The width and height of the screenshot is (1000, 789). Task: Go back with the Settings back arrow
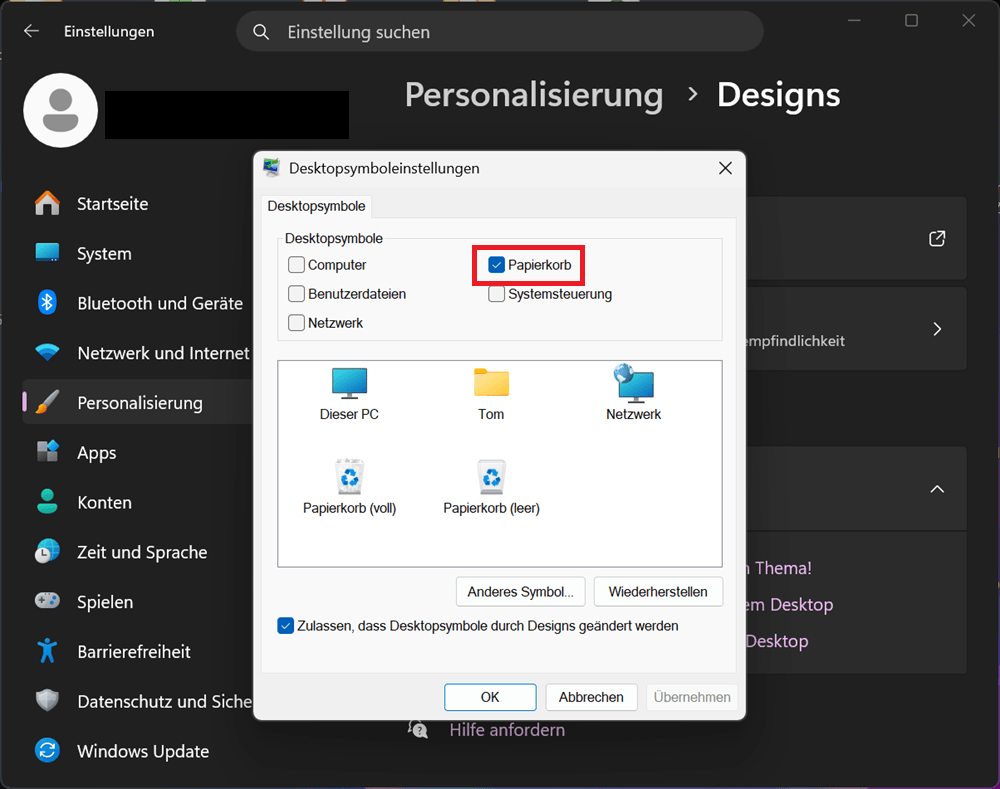31,31
